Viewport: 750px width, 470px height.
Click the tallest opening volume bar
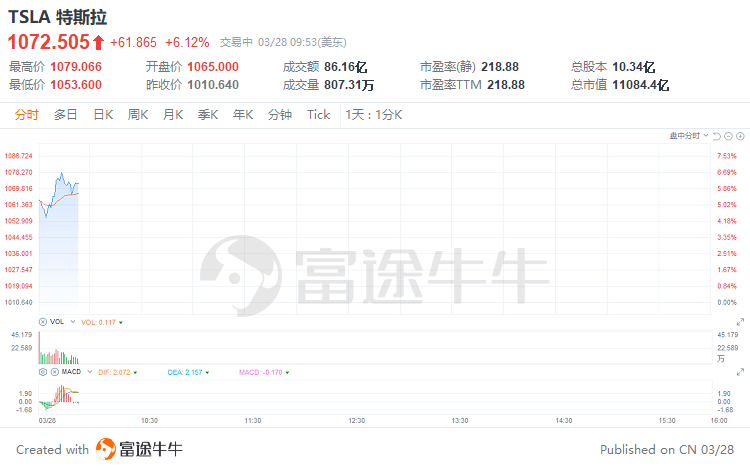(x=40, y=348)
